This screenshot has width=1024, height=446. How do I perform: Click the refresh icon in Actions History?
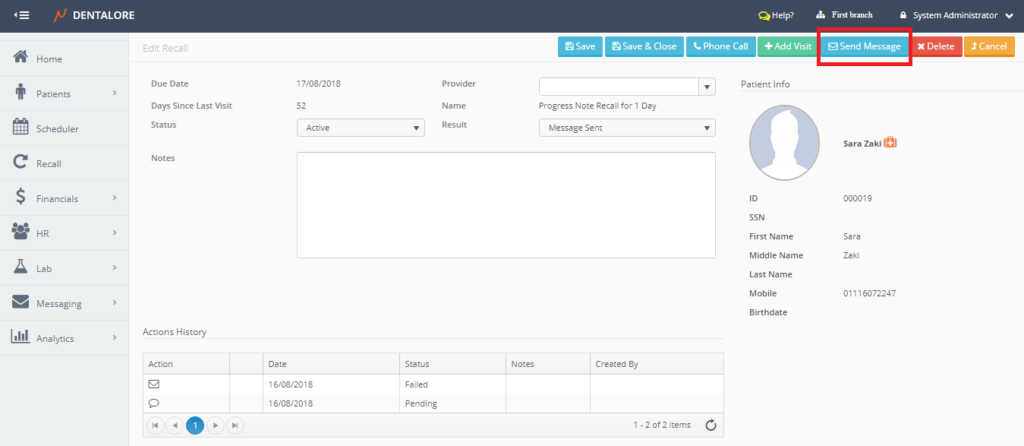(x=711, y=425)
